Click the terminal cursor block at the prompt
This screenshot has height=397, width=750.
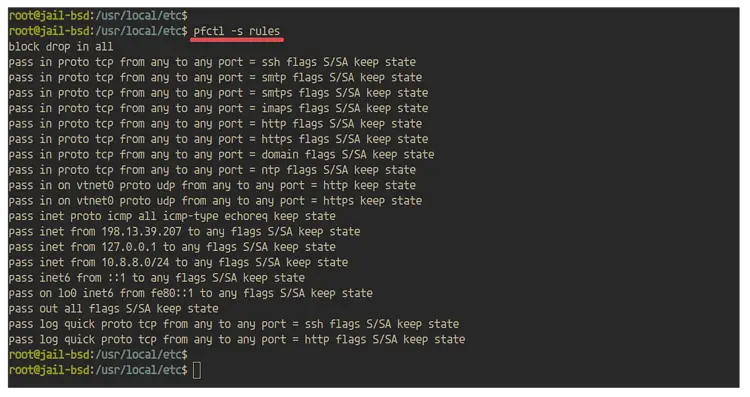197,370
